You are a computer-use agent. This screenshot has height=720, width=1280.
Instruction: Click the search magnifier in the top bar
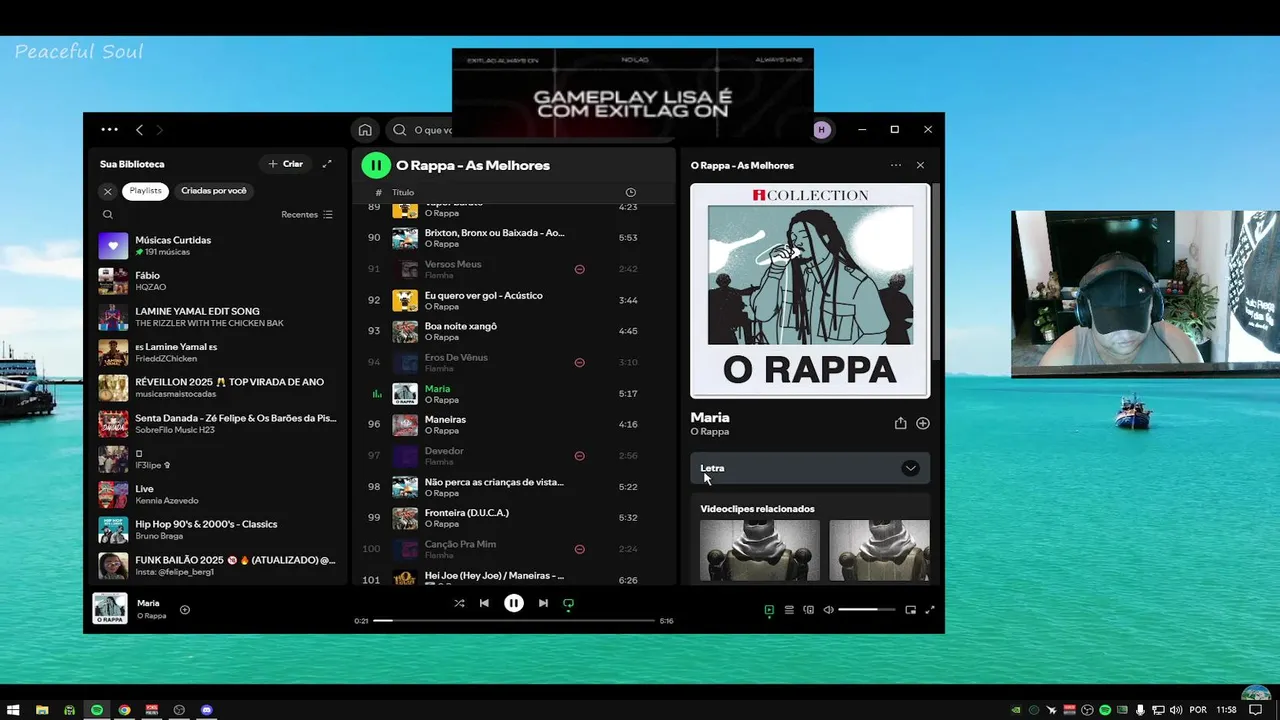coord(400,130)
